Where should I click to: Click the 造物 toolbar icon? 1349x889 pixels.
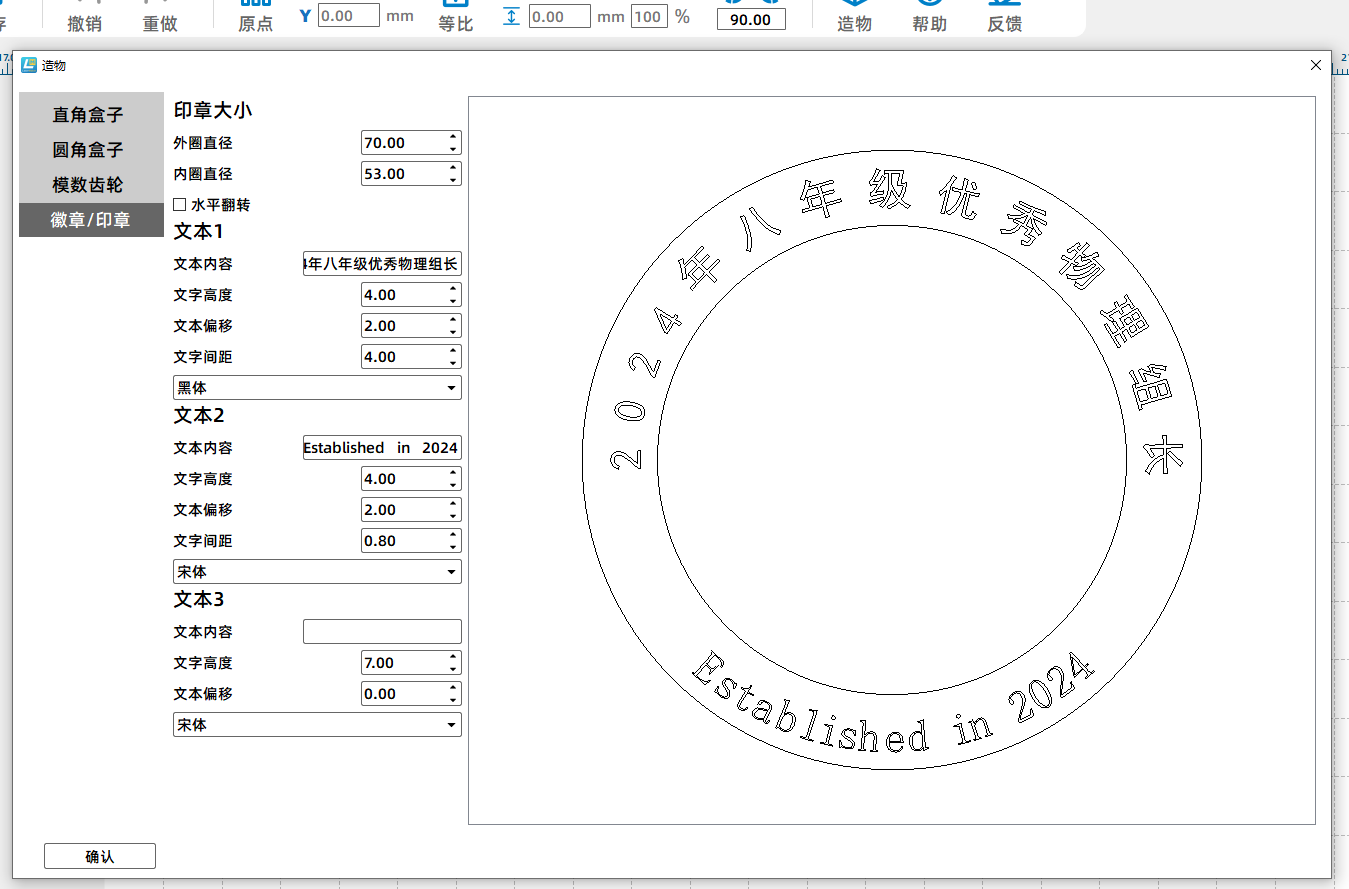[x=854, y=16]
